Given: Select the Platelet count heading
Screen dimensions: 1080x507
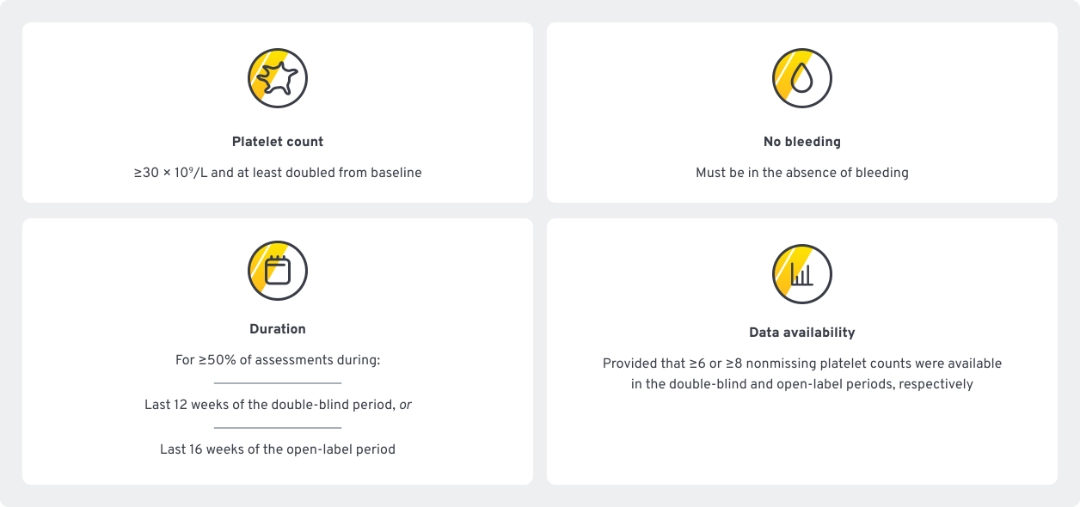Looking at the screenshot, I should (x=278, y=142).
